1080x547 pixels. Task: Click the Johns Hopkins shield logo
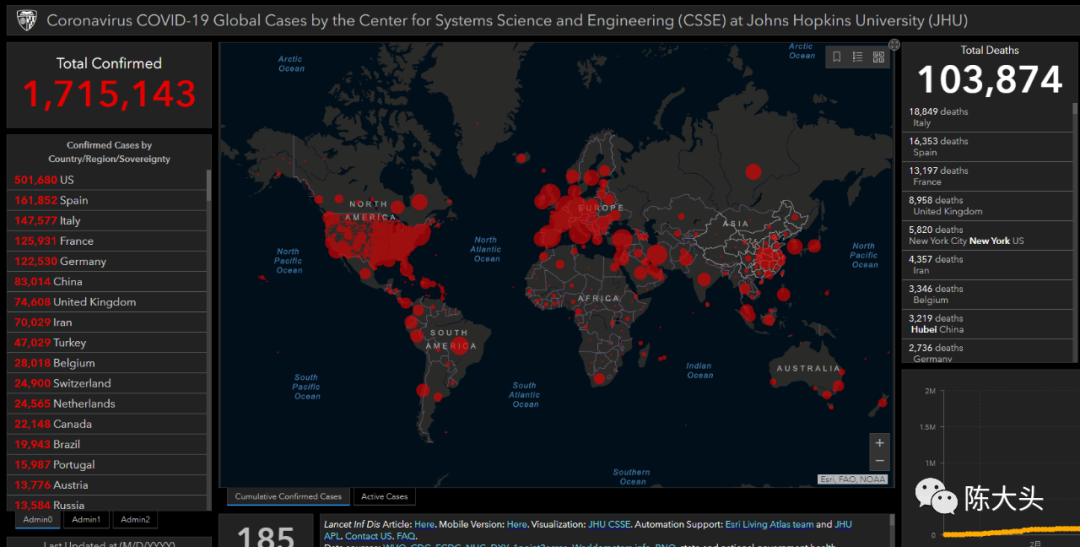coord(28,20)
